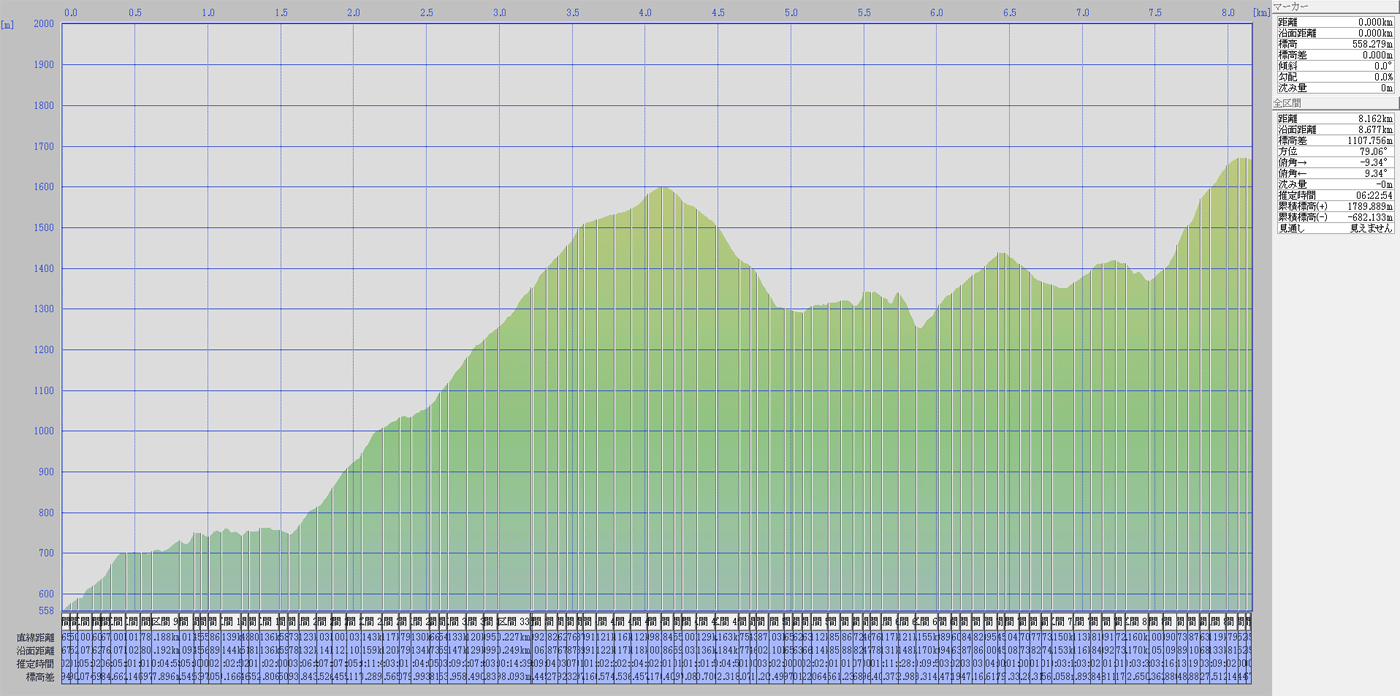Click the 見通し row showing 見えません
This screenshot has height=696, width=1400.
click(1370, 228)
